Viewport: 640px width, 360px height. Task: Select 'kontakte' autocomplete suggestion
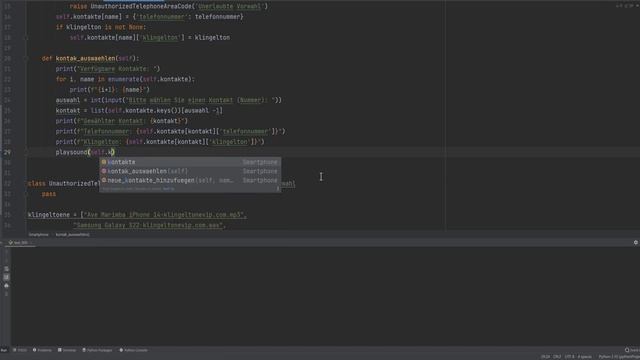tap(190, 162)
